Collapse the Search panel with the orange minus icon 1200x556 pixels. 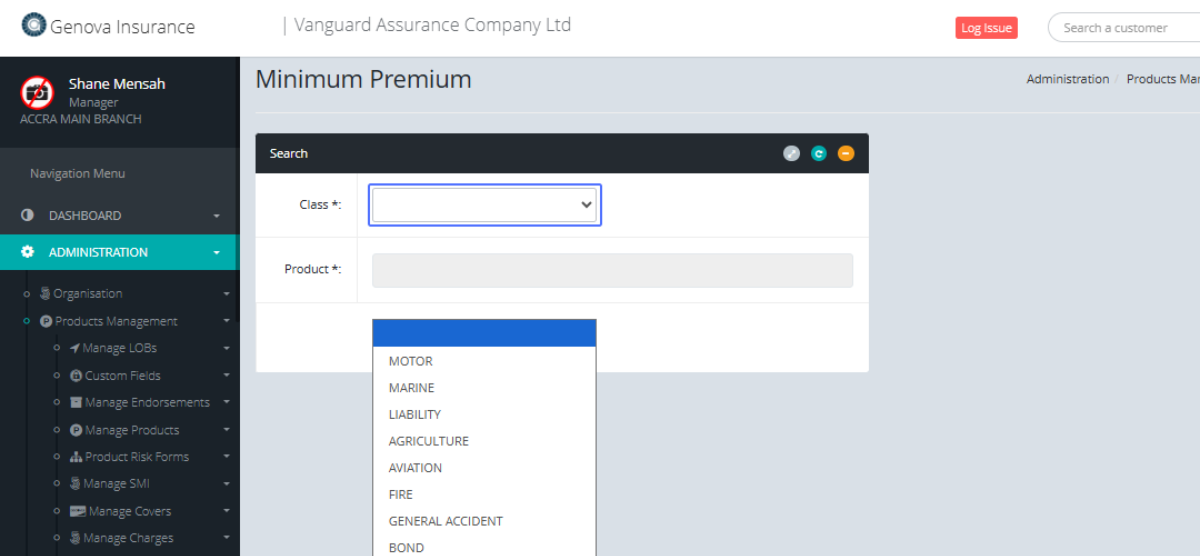(846, 153)
